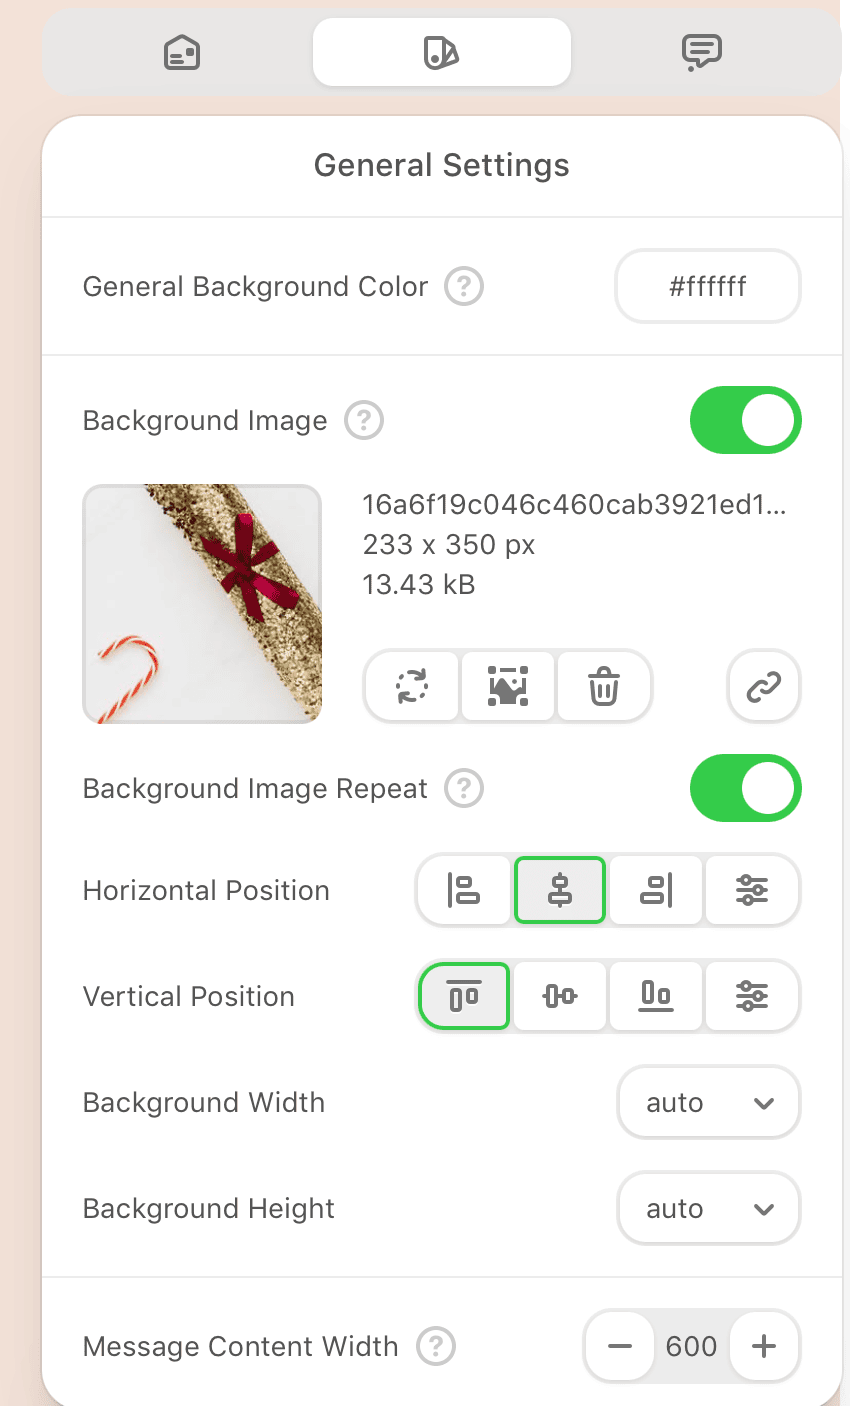Click the image link chain icon
The width and height of the screenshot is (850, 1406).
tap(764, 687)
